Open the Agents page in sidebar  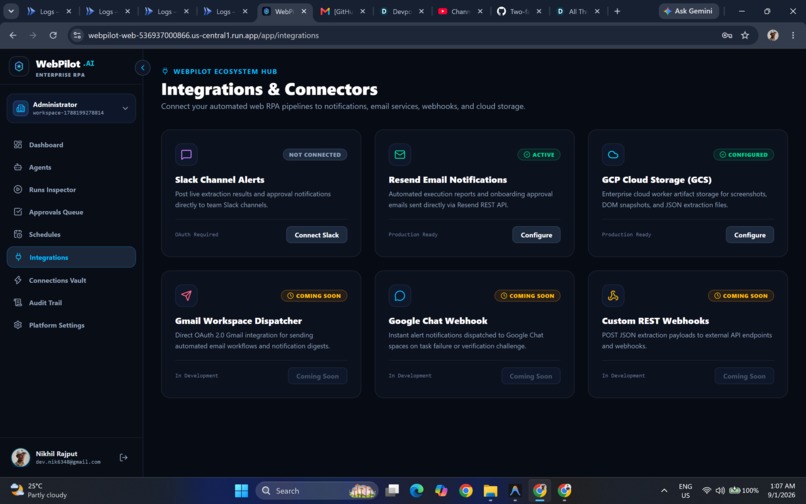[71, 167]
